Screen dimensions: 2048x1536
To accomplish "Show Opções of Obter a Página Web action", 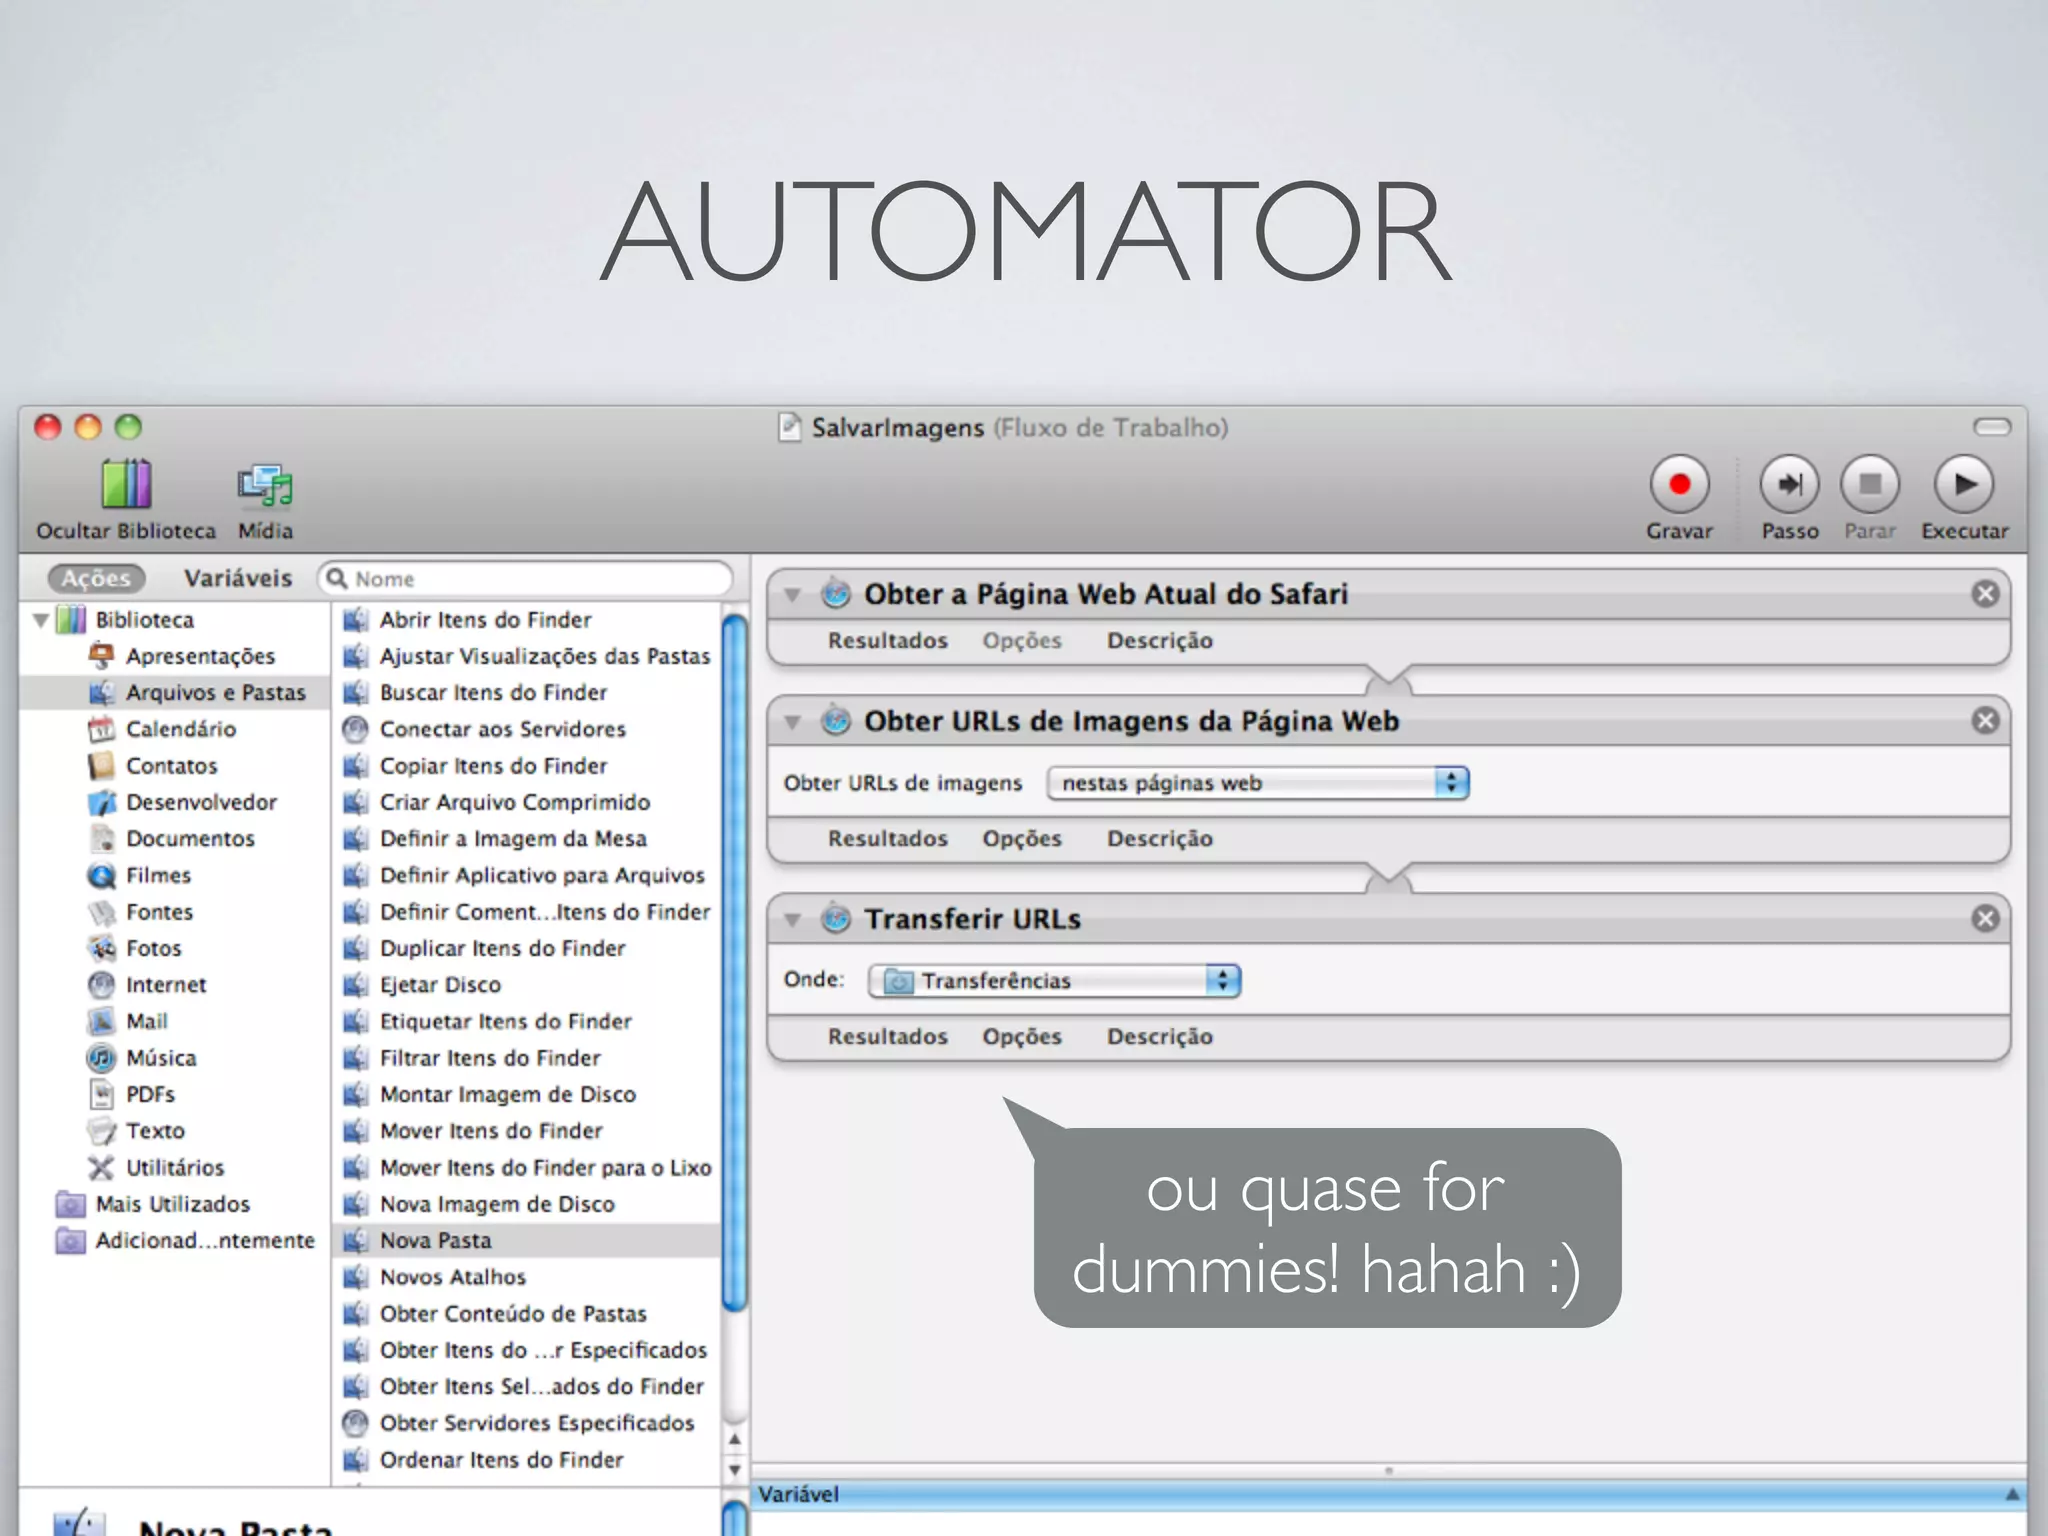I will coord(1021,641).
